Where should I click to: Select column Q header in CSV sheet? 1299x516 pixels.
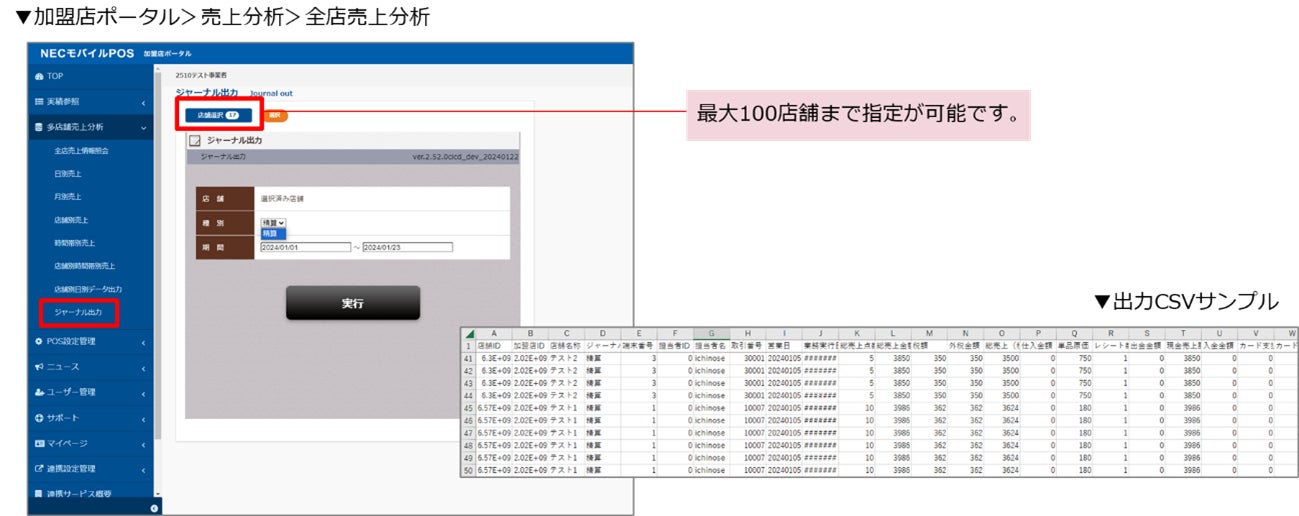coord(1074,333)
